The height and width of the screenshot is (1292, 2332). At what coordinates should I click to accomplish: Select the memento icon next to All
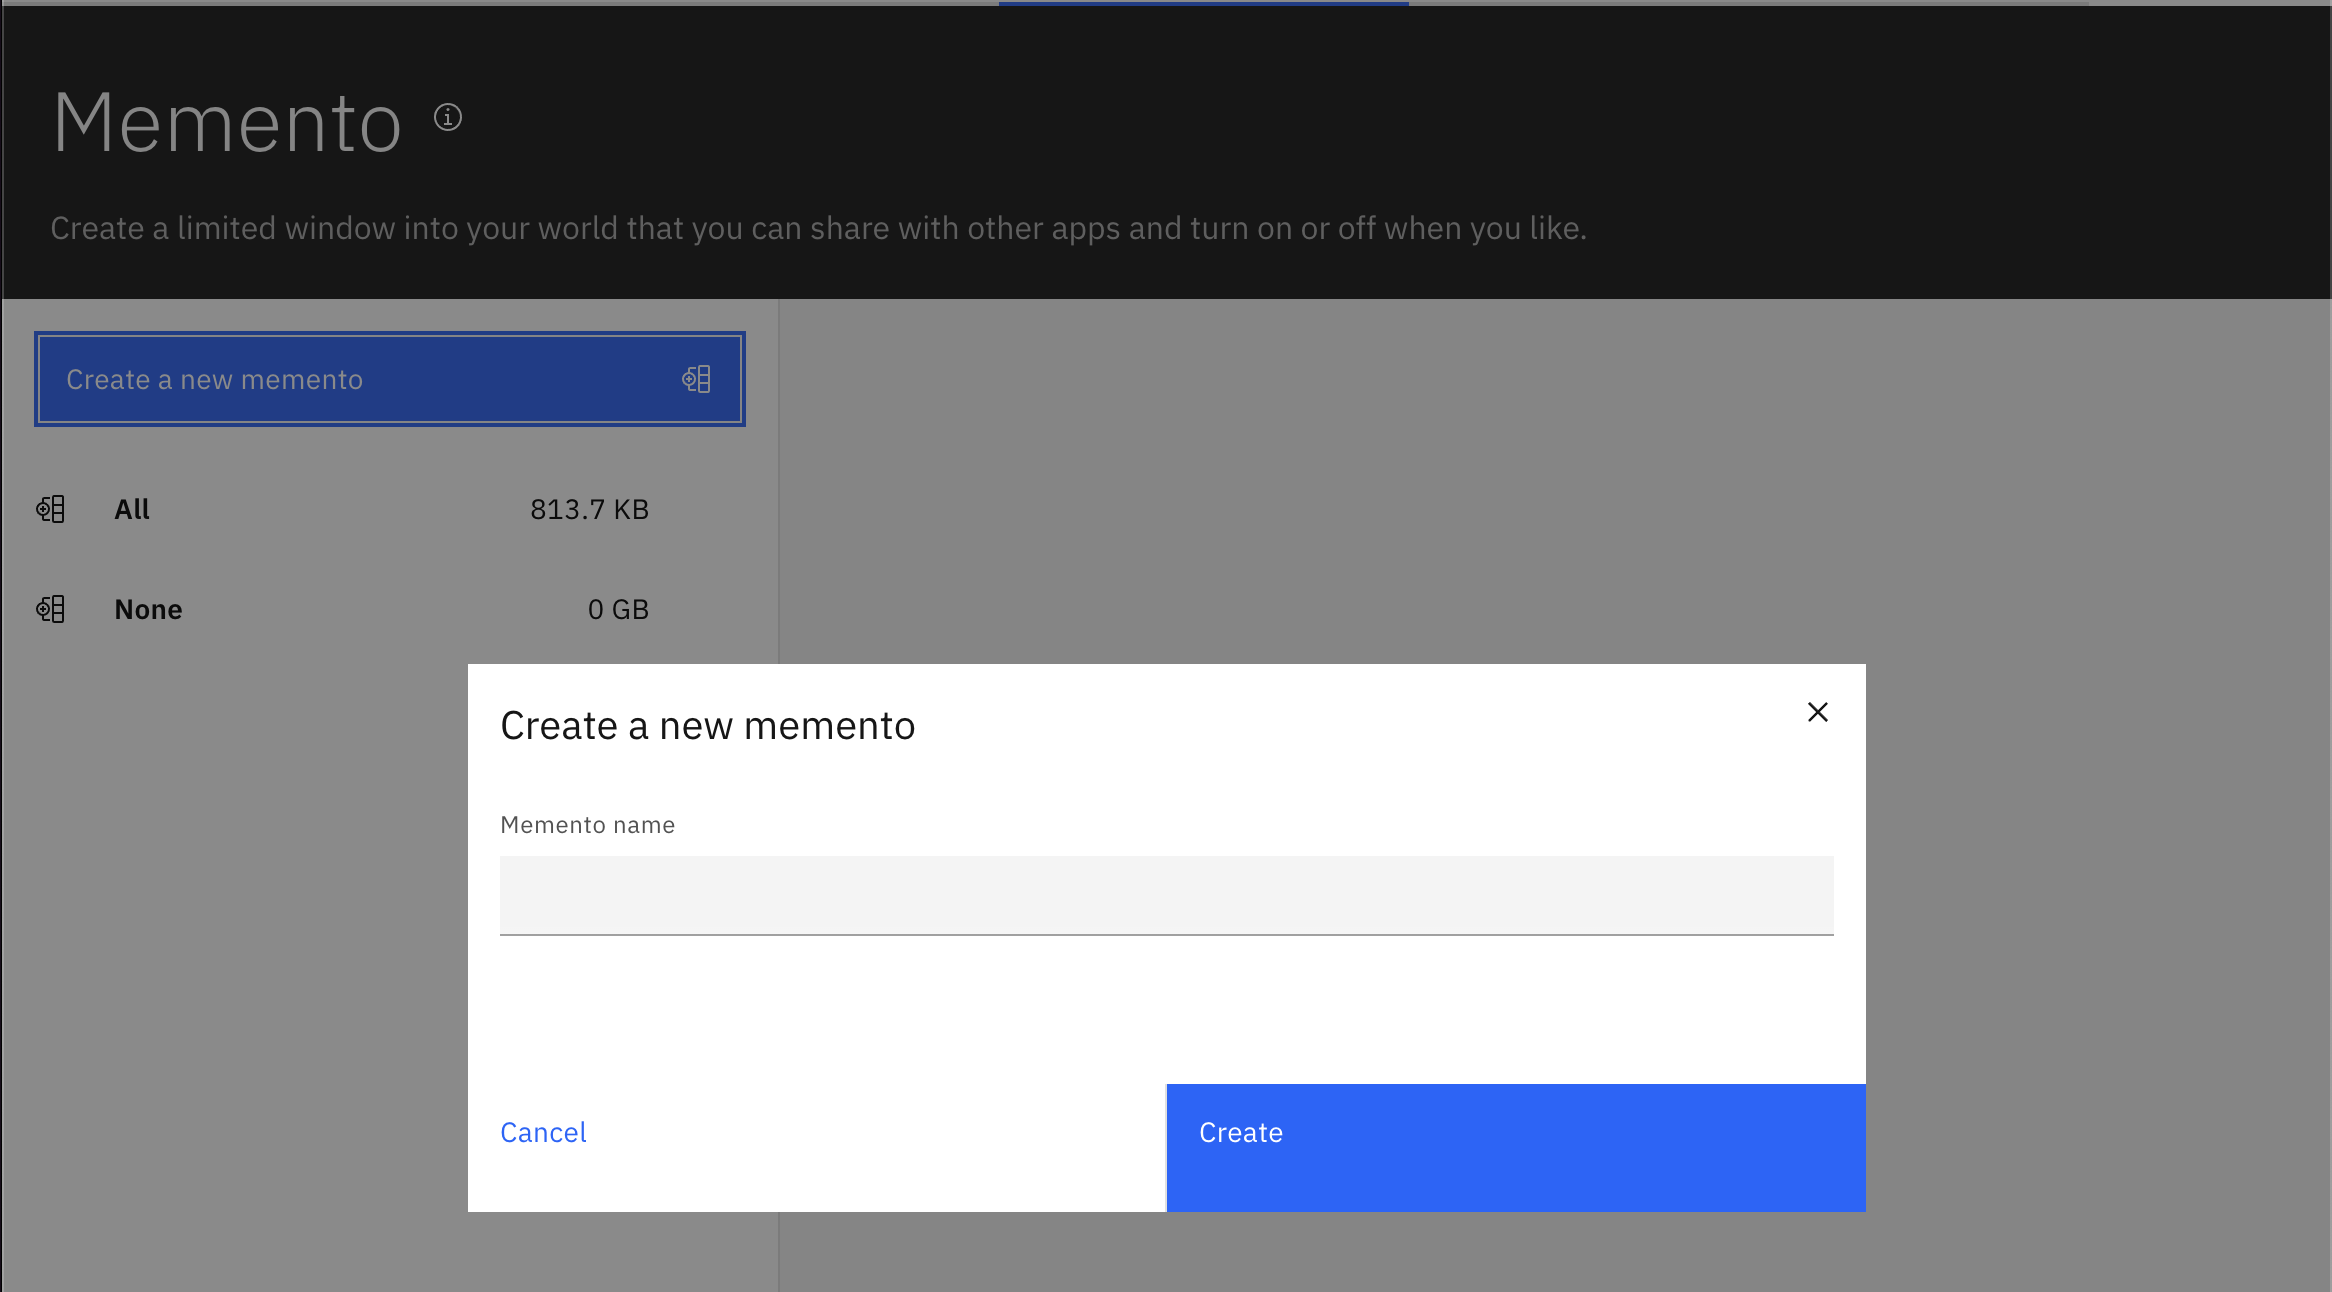tap(51, 509)
